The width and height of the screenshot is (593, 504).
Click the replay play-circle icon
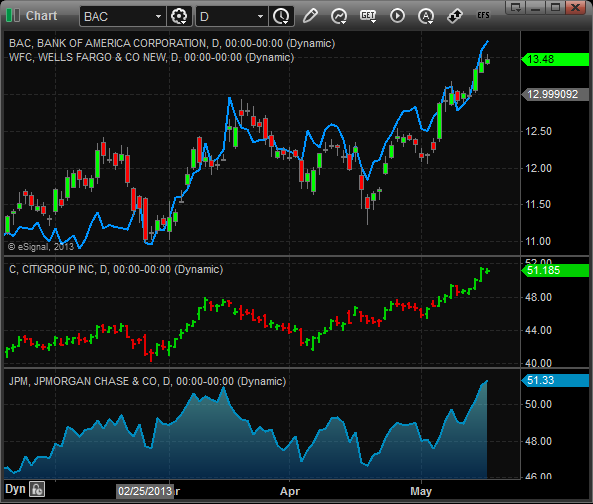397,16
